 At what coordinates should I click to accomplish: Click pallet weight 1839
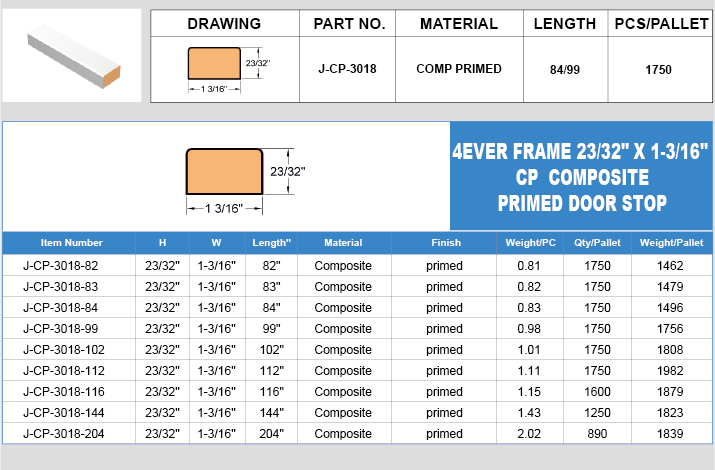tap(670, 434)
